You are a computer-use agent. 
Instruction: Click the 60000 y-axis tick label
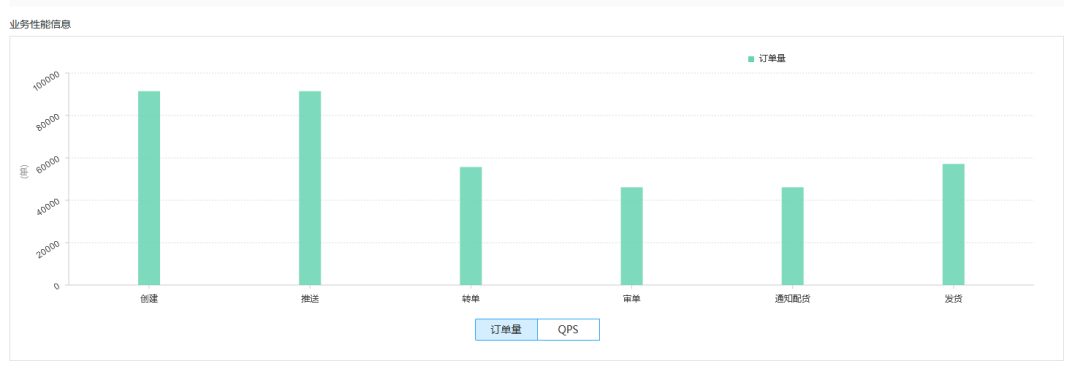coord(48,166)
